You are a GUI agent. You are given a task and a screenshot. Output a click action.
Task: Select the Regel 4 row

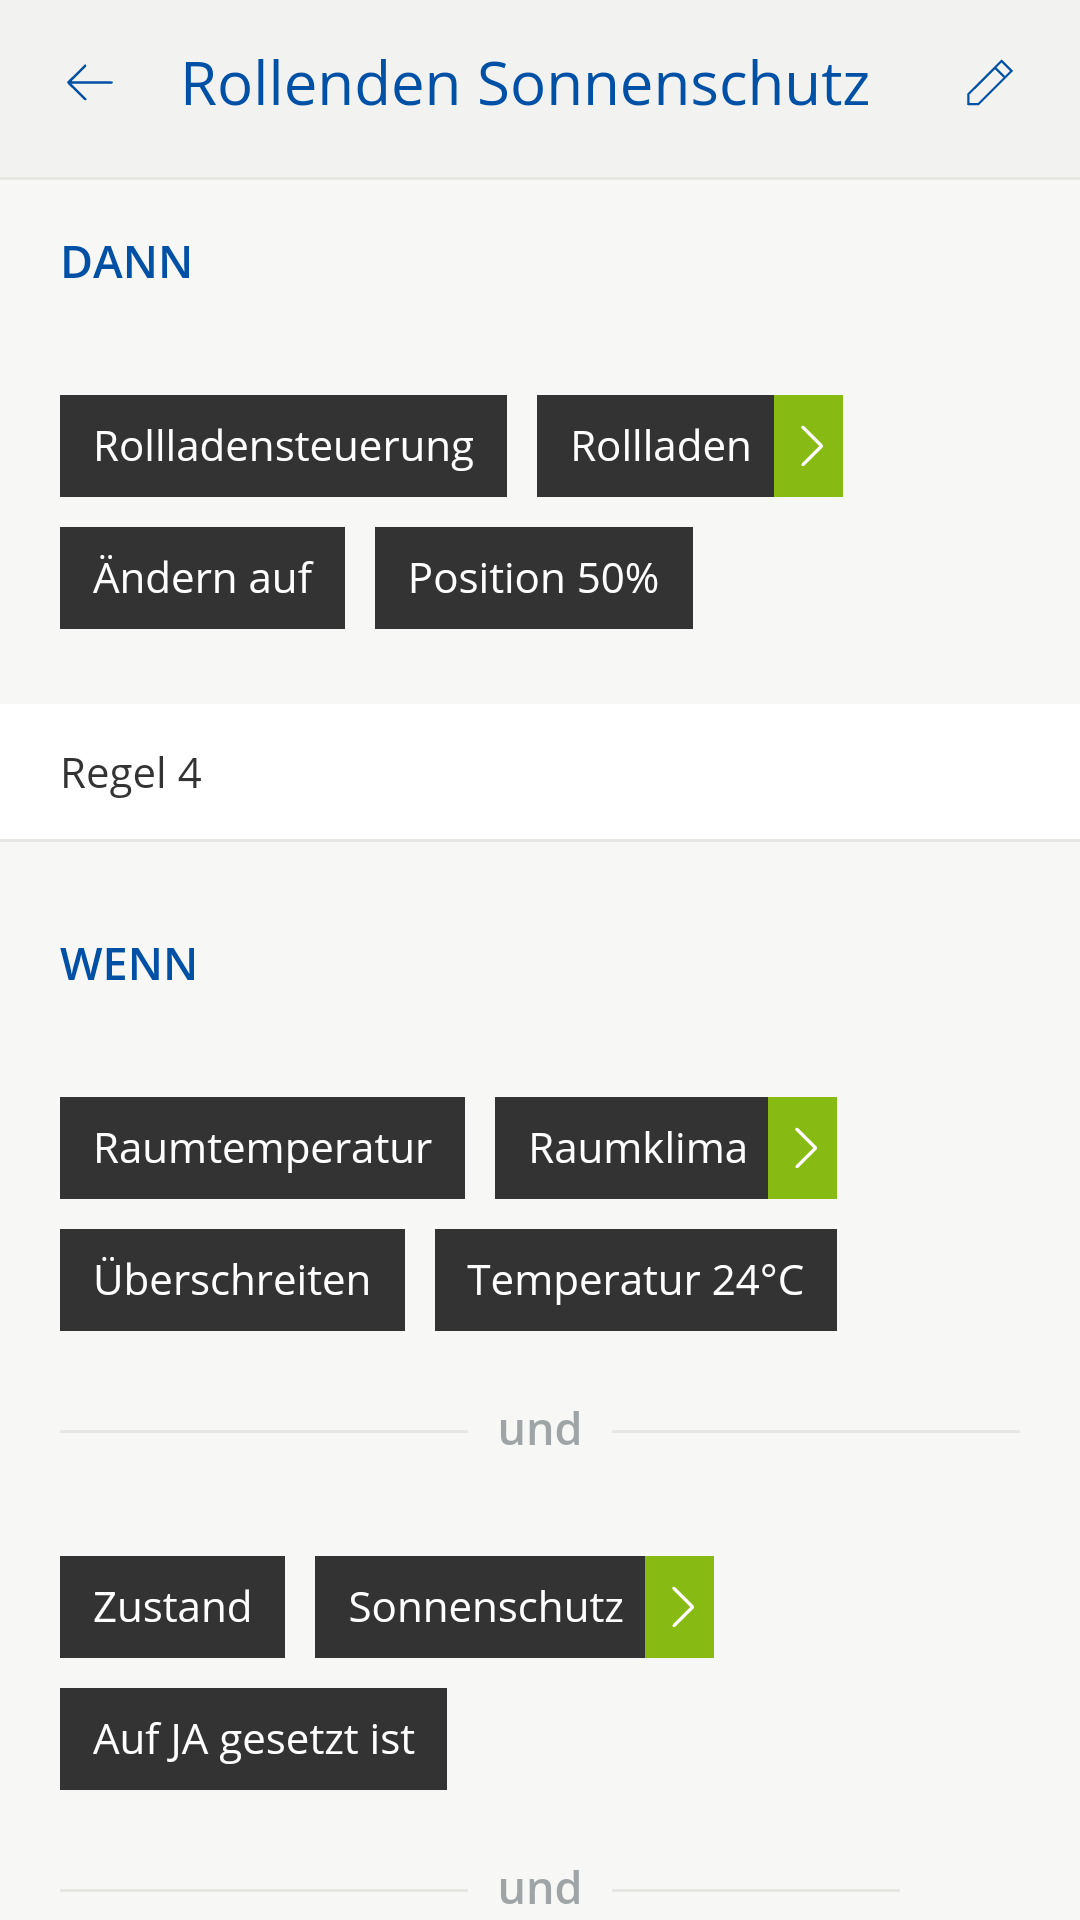coord(540,773)
